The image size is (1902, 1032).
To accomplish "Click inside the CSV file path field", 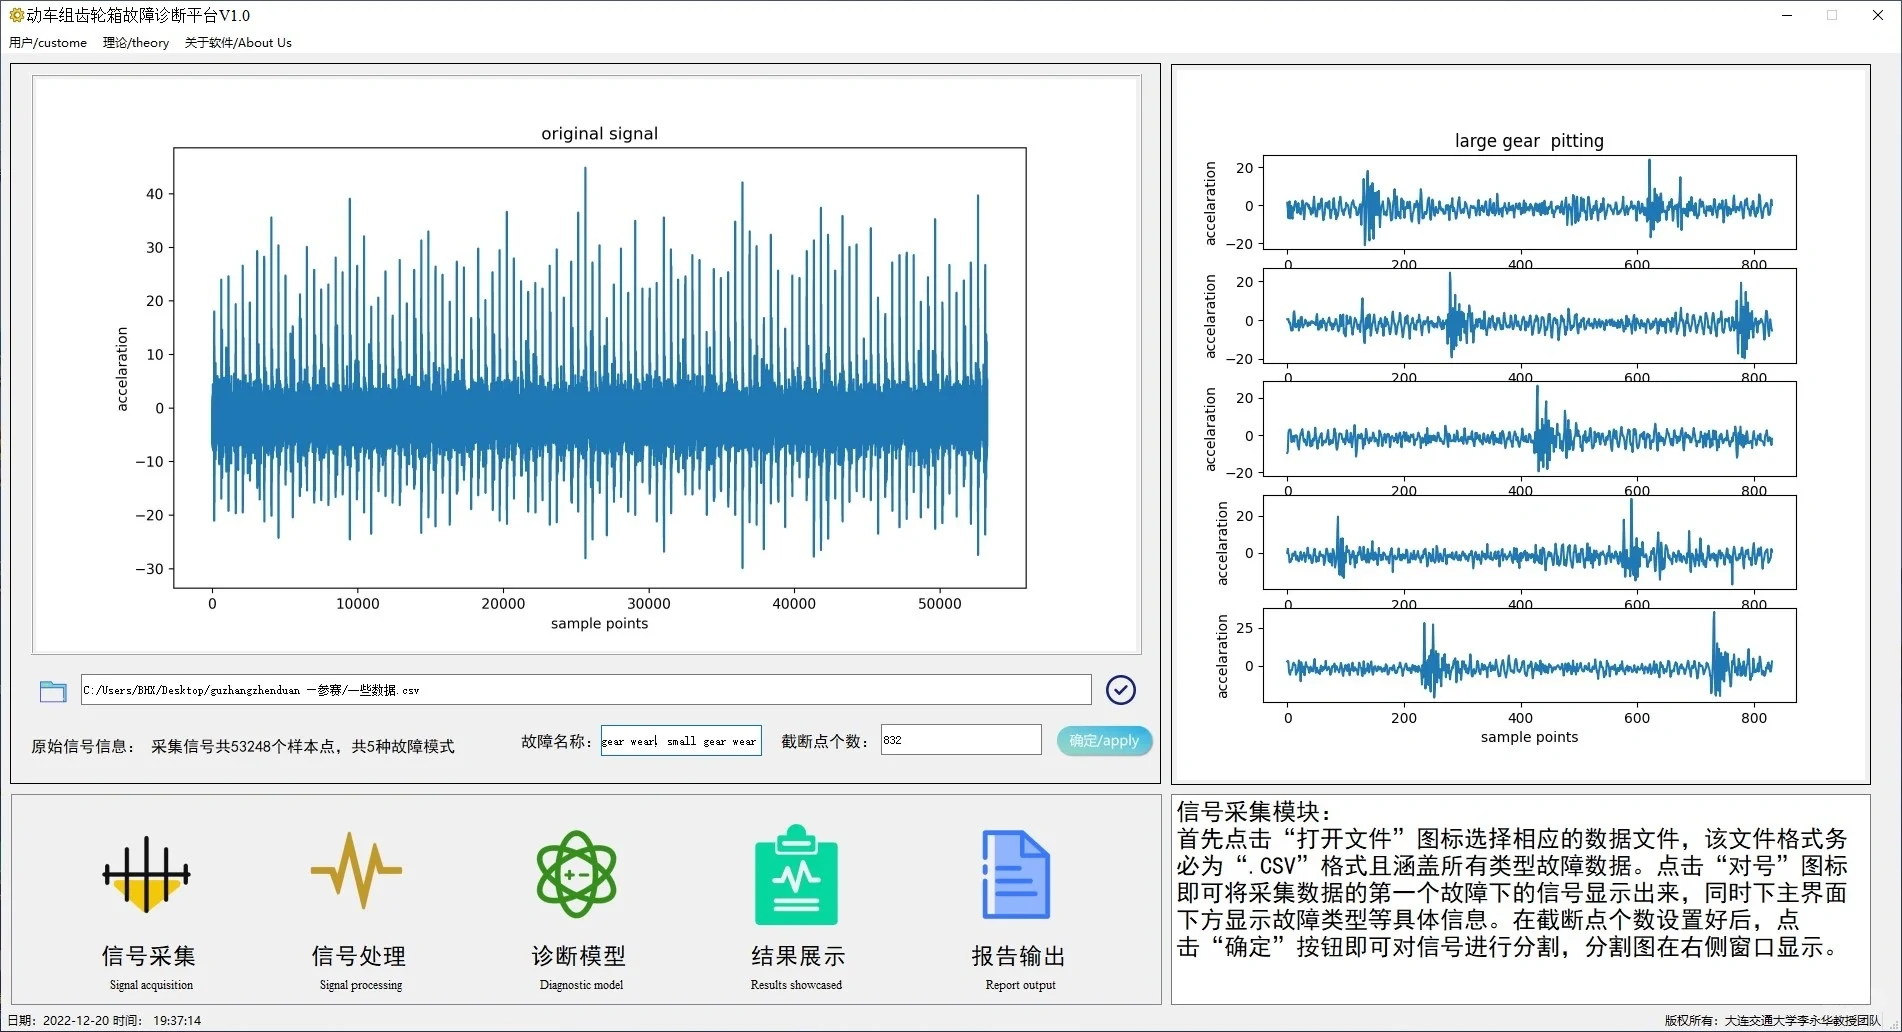I will point(585,690).
